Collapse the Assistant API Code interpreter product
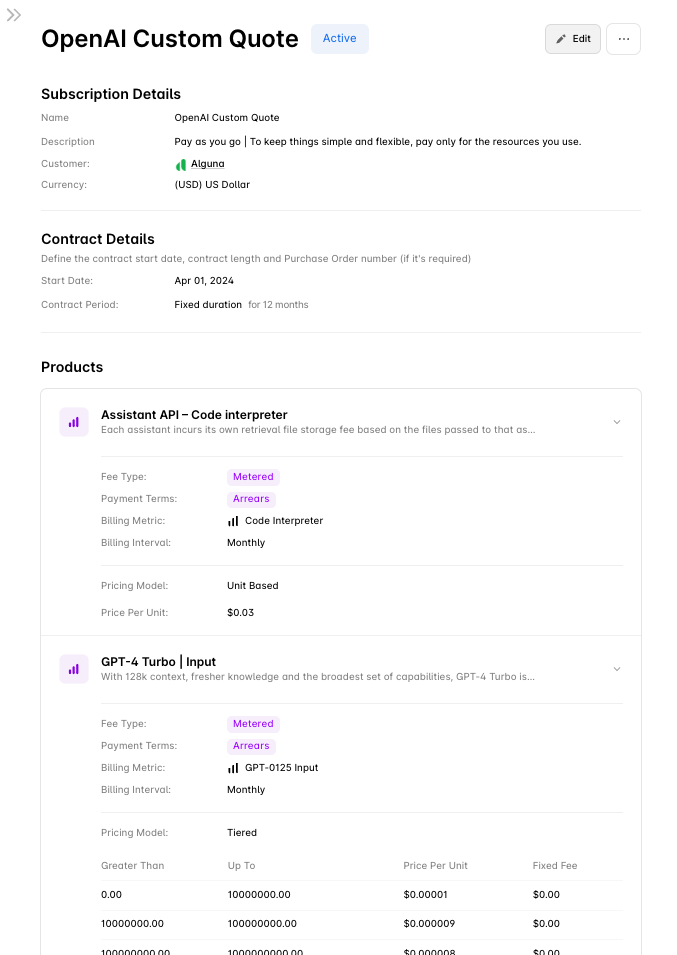677x955 pixels. [616, 422]
